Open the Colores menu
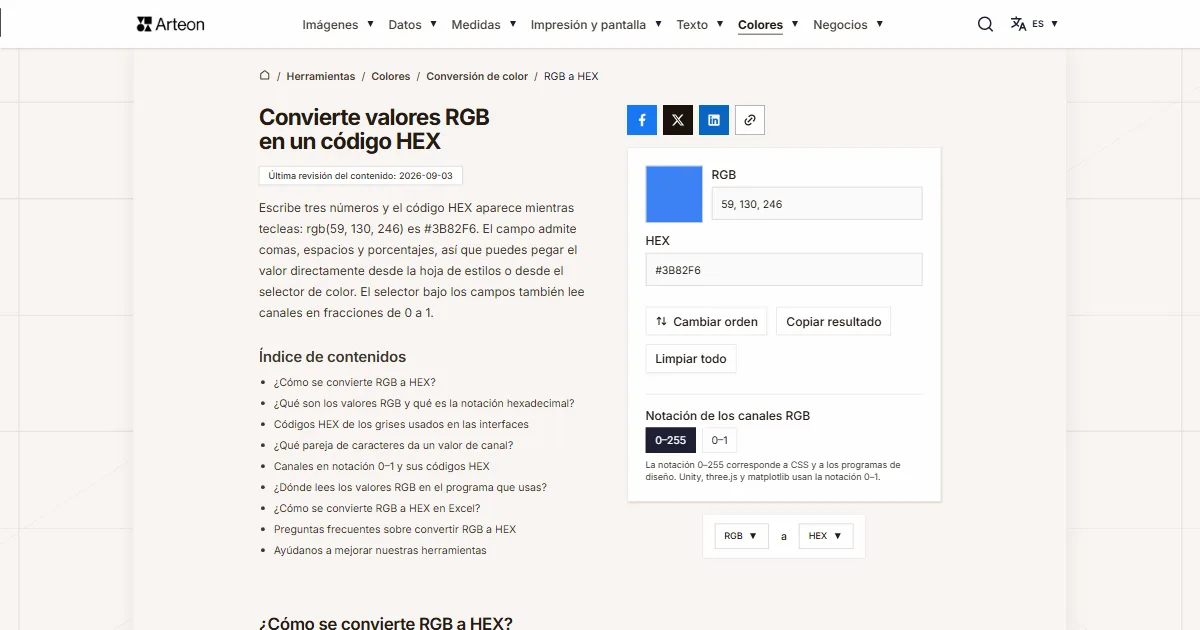1200x630 pixels. [x=768, y=24]
